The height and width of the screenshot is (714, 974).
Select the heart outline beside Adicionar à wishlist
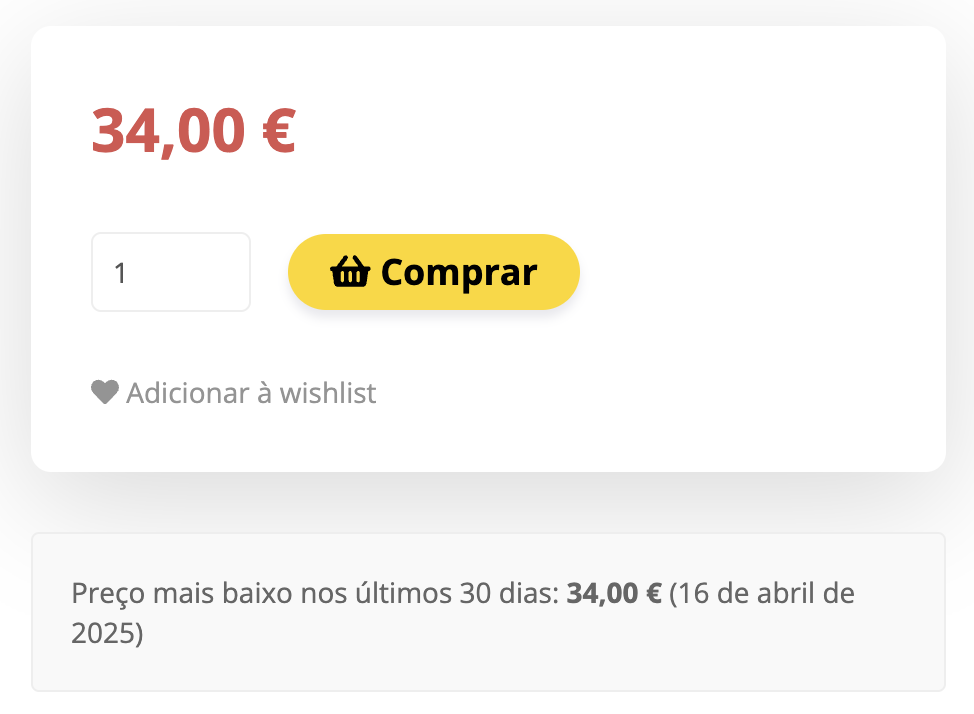pos(104,392)
